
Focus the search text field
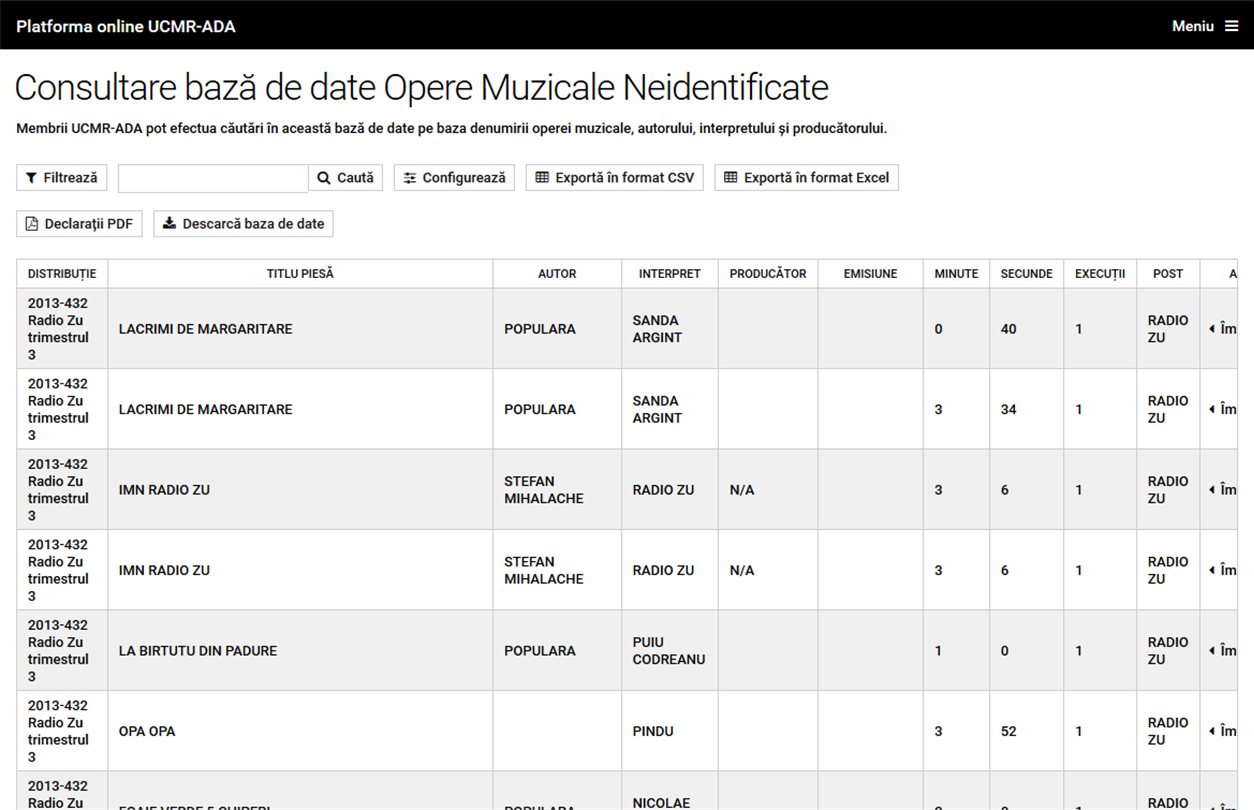[x=213, y=178]
